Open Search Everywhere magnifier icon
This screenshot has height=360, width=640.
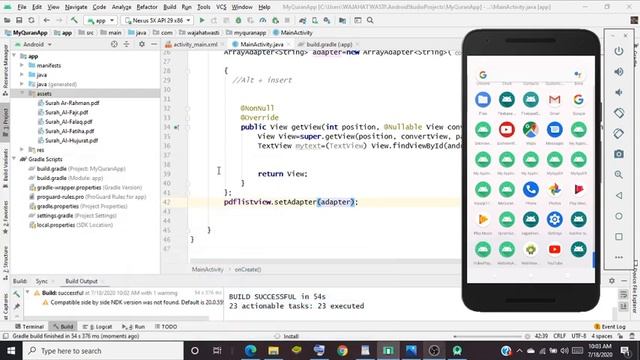tap(370, 20)
